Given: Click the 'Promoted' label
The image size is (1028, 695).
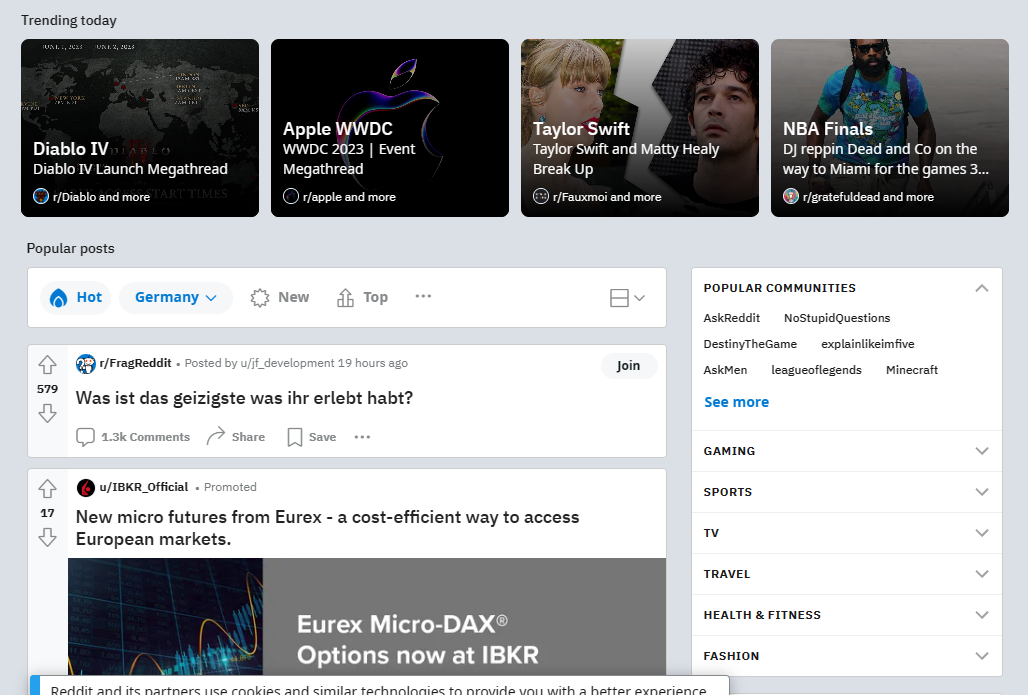Looking at the screenshot, I should click(x=230, y=487).
